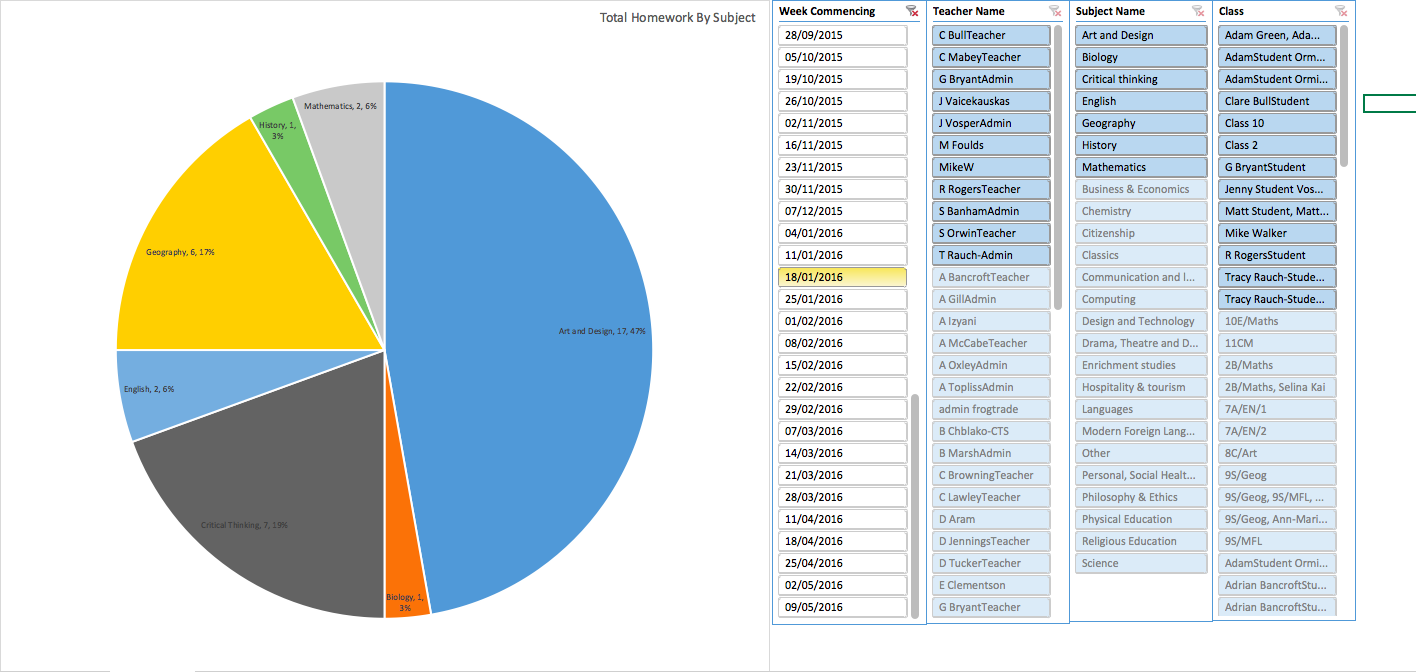The image size is (1416, 672).
Task: Select G BryantStudent class item
Action: (1277, 167)
